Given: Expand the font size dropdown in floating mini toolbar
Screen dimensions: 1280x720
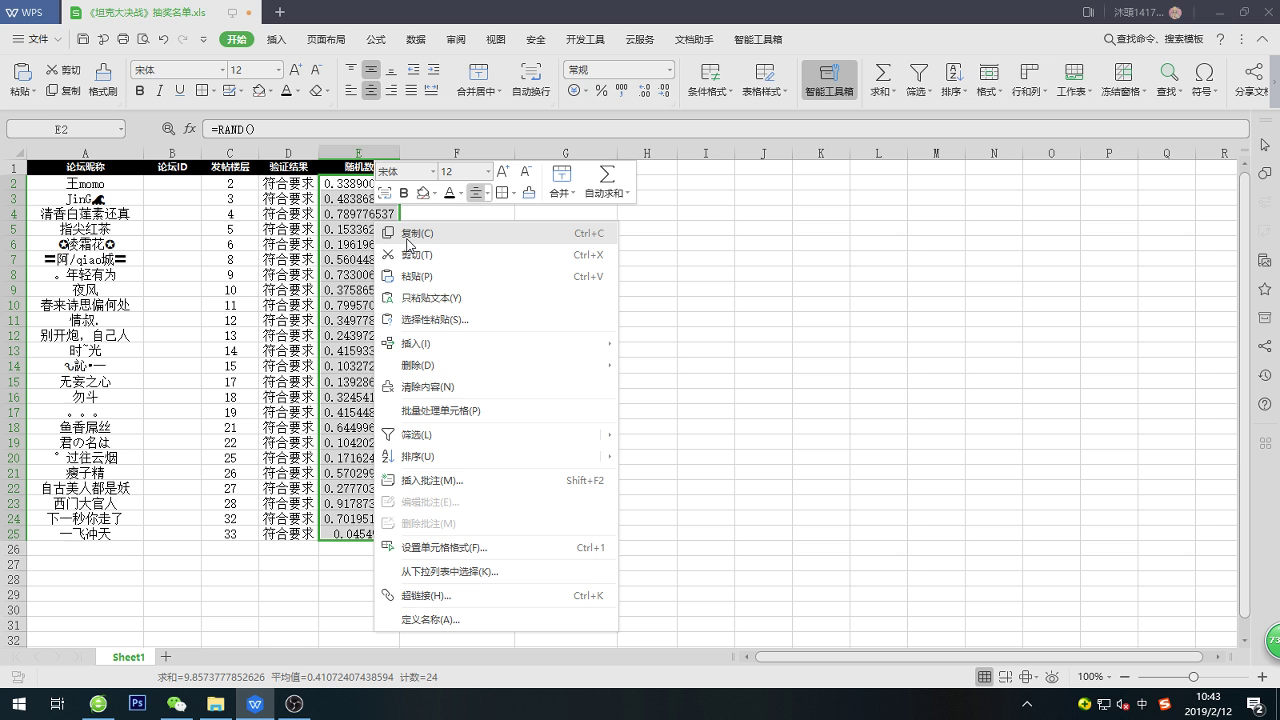Looking at the screenshot, I should click(x=488, y=172).
